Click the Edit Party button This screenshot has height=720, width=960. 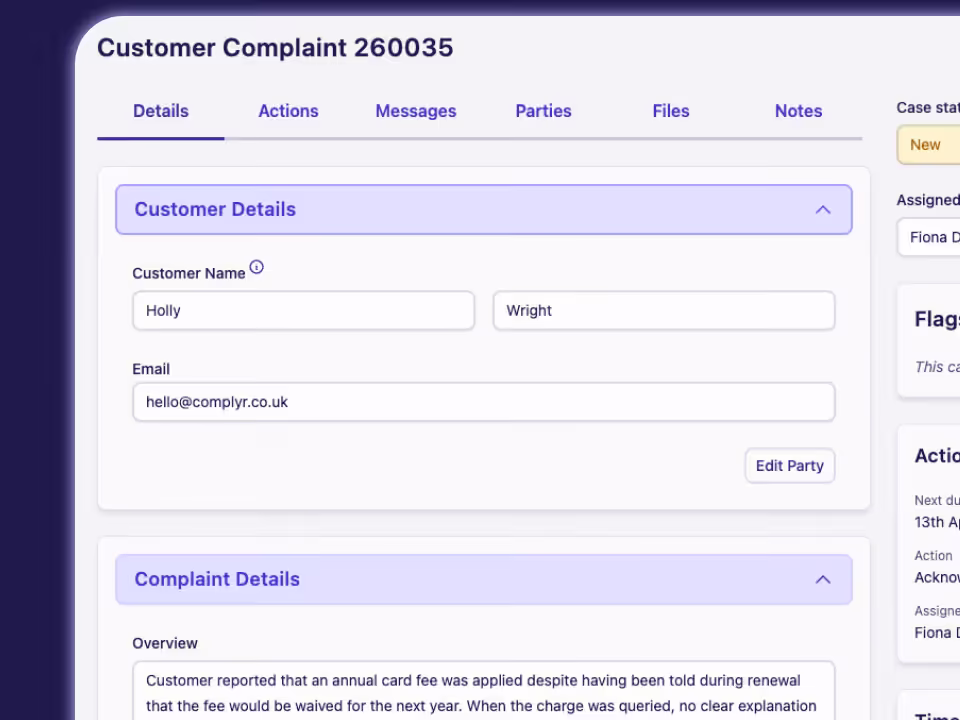click(790, 465)
